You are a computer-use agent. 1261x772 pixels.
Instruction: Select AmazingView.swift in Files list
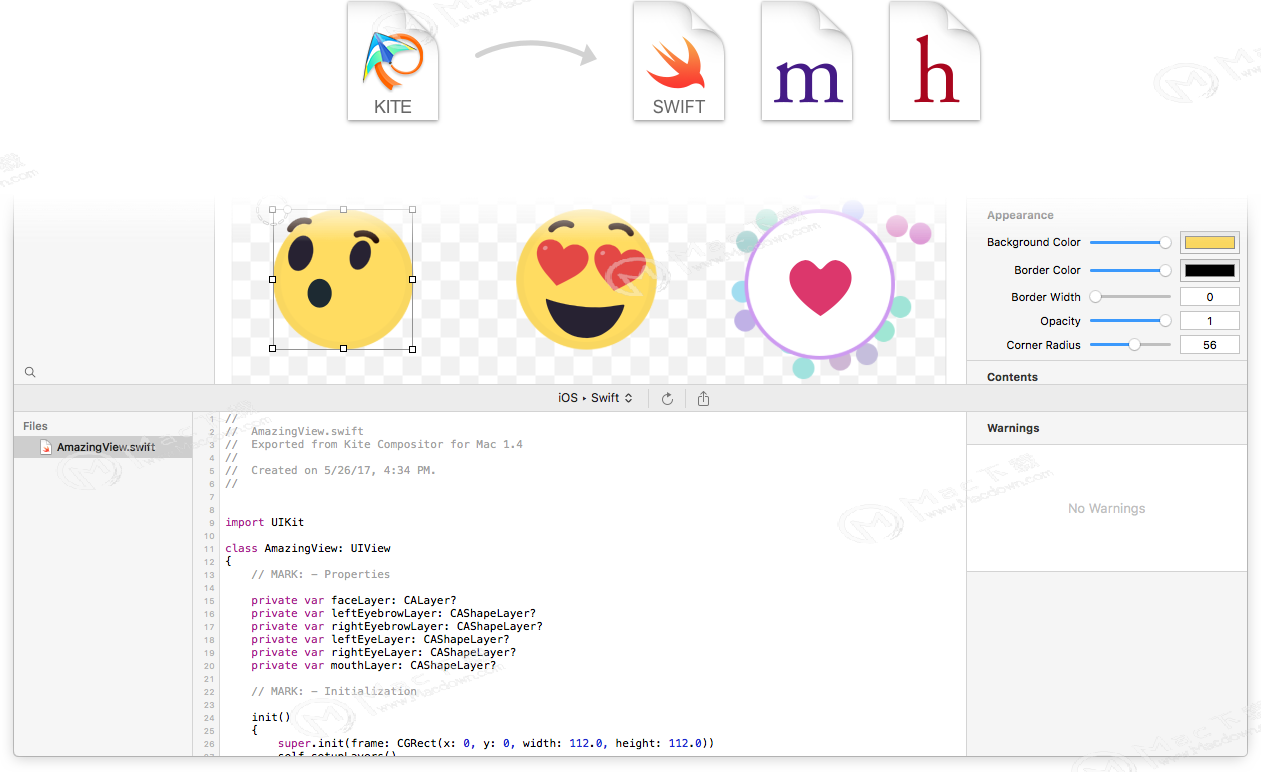(103, 447)
